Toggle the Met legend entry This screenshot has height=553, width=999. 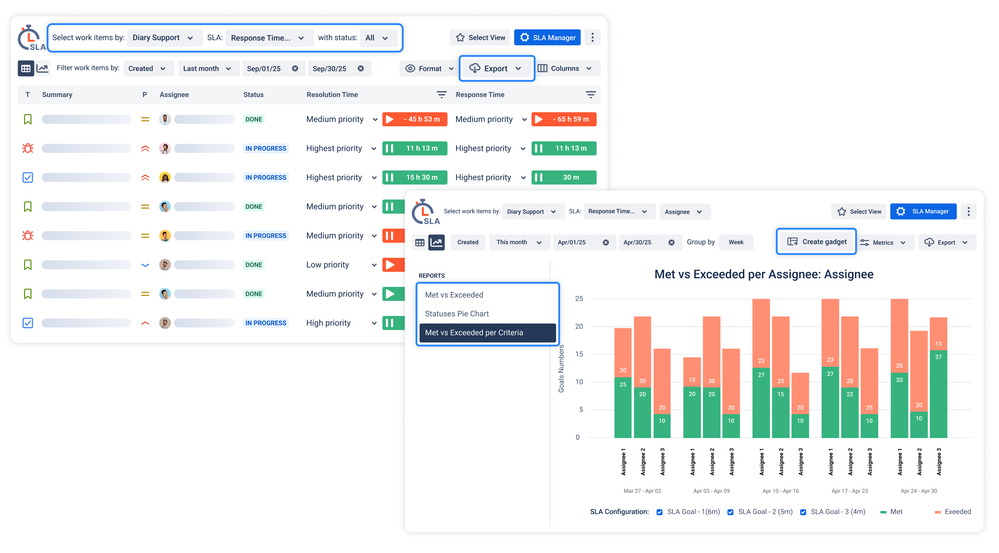coord(891,512)
